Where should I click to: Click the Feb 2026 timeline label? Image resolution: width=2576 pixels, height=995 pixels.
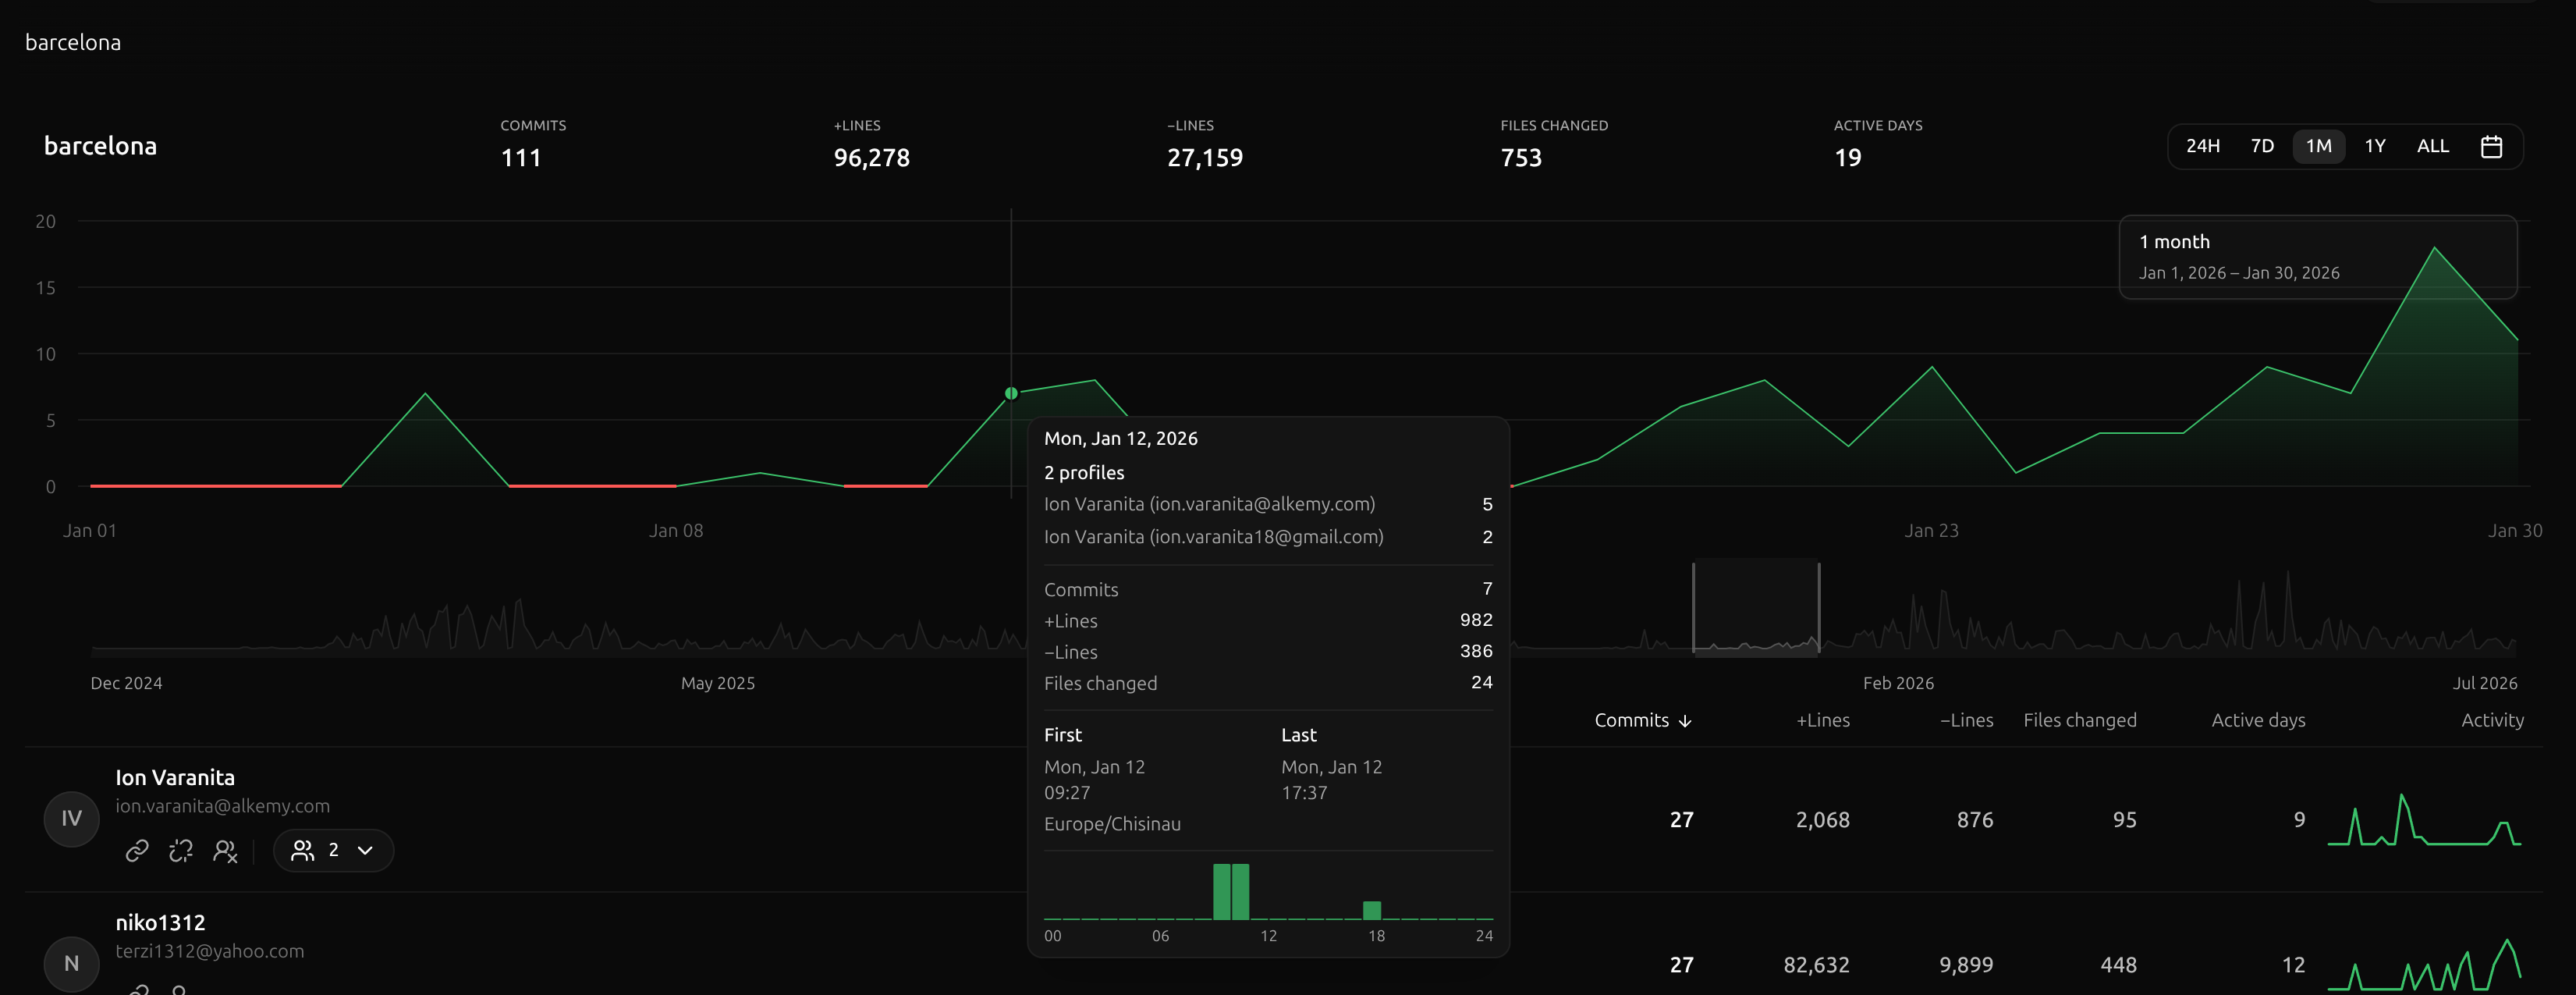pyautogui.click(x=1898, y=683)
